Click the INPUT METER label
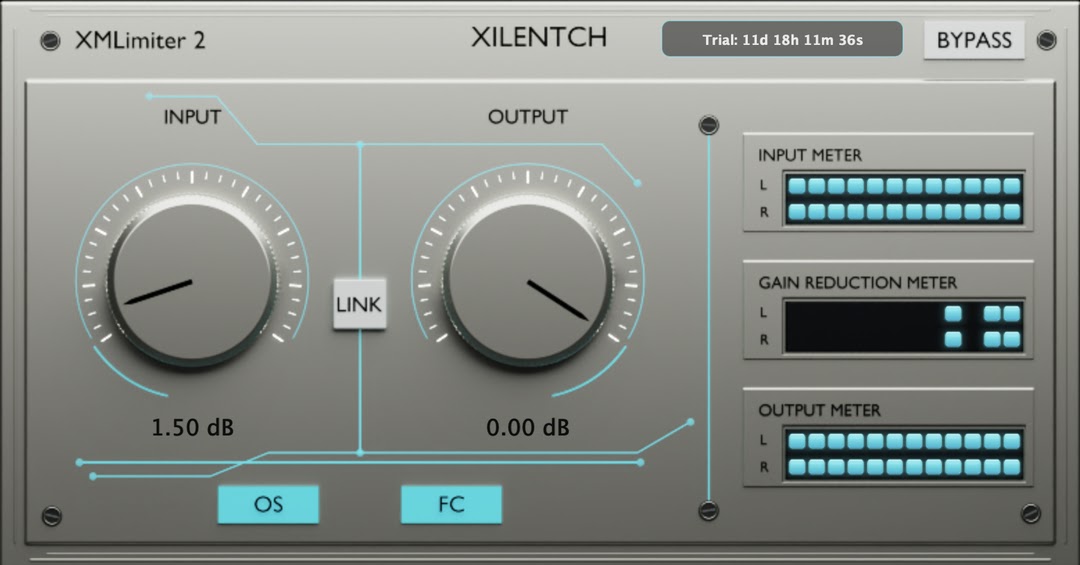The height and width of the screenshot is (565, 1080). [x=810, y=155]
